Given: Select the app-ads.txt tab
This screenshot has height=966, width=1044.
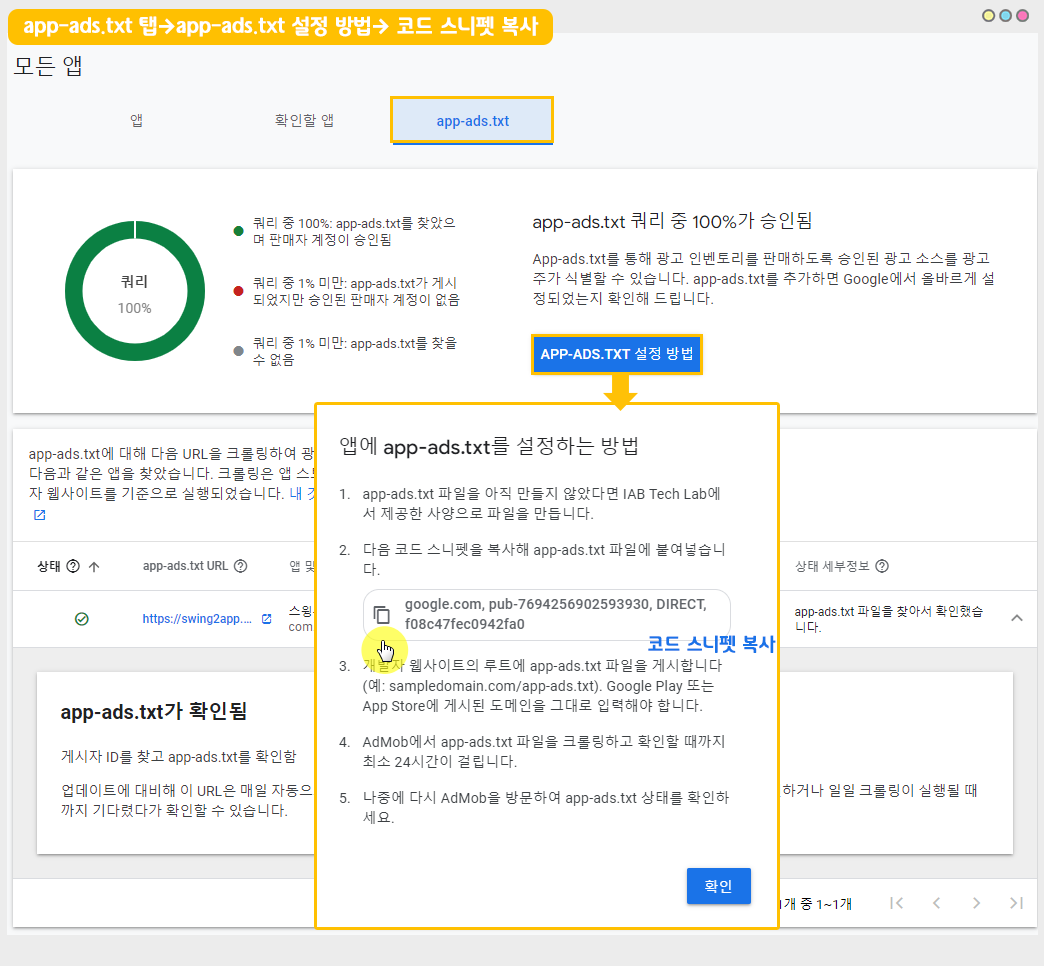Looking at the screenshot, I should coord(472,121).
